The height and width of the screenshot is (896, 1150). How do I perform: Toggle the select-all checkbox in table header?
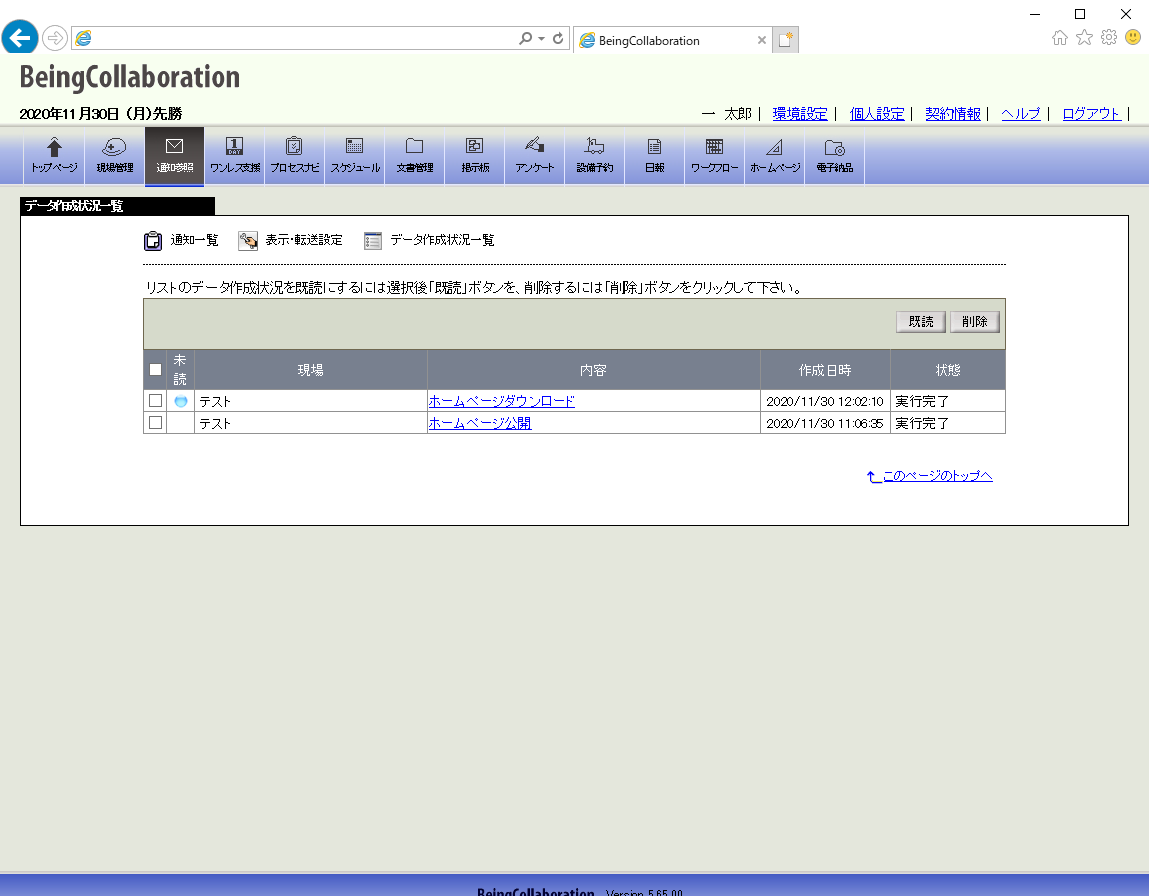[155, 370]
